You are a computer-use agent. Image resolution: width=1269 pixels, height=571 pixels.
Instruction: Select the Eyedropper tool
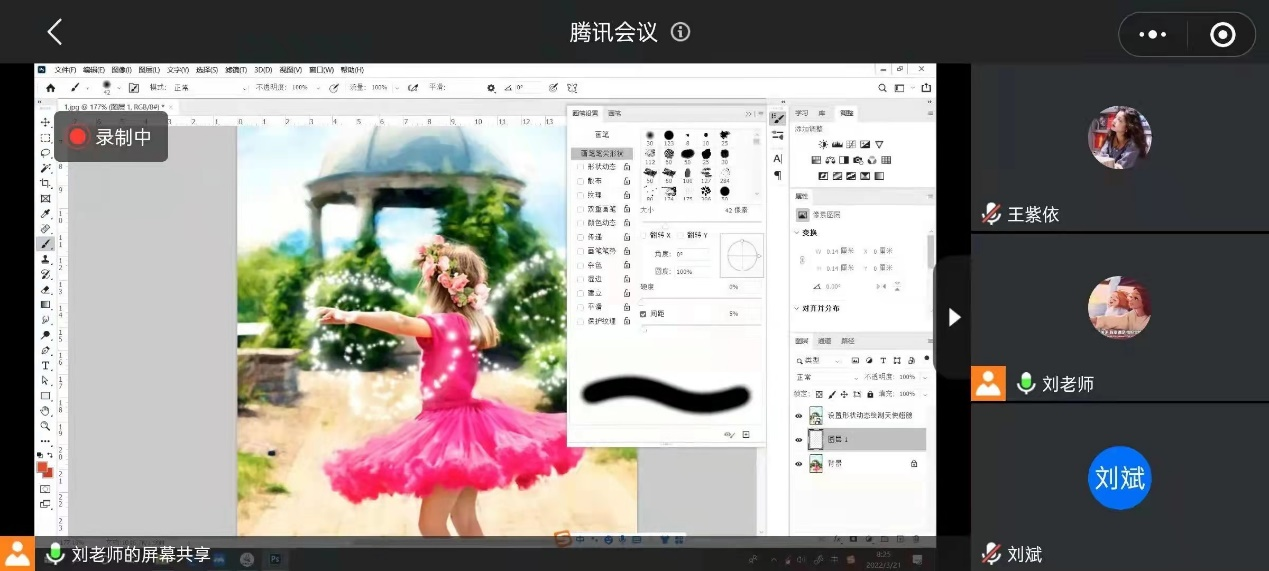(45, 213)
